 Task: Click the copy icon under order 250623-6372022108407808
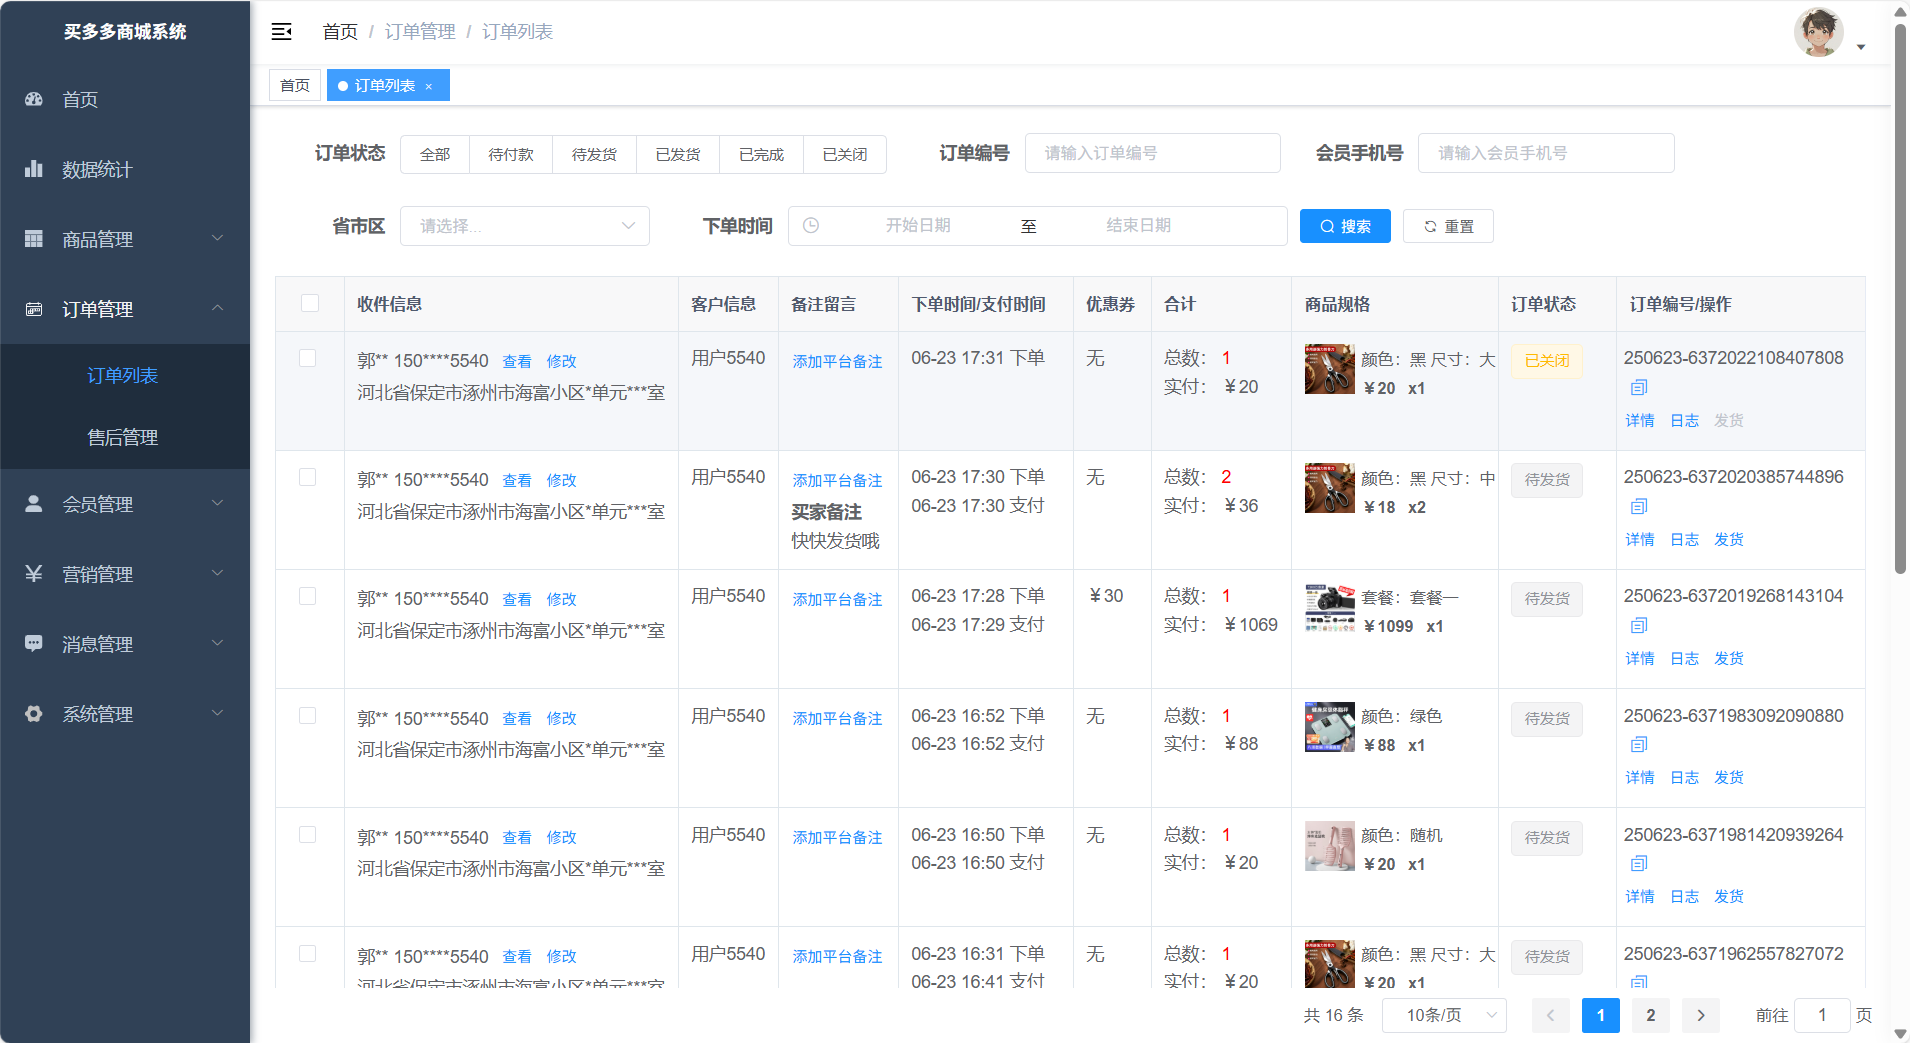[x=1638, y=388]
